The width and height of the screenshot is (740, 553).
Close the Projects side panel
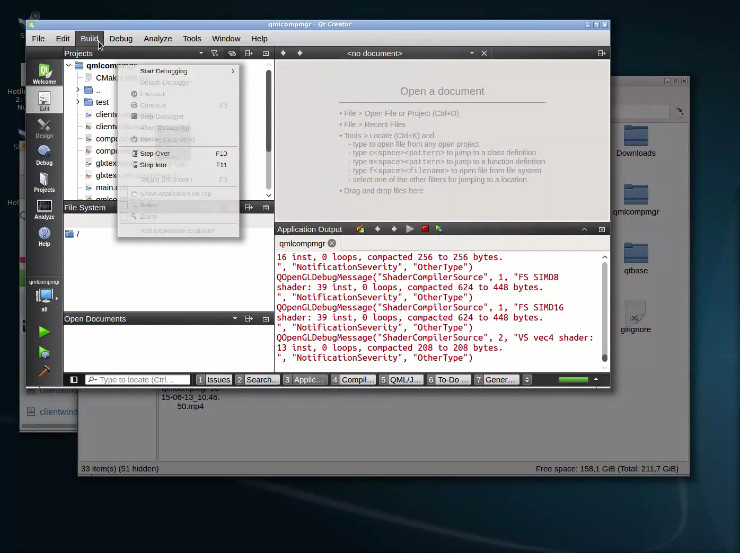click(x=266, y=53)
